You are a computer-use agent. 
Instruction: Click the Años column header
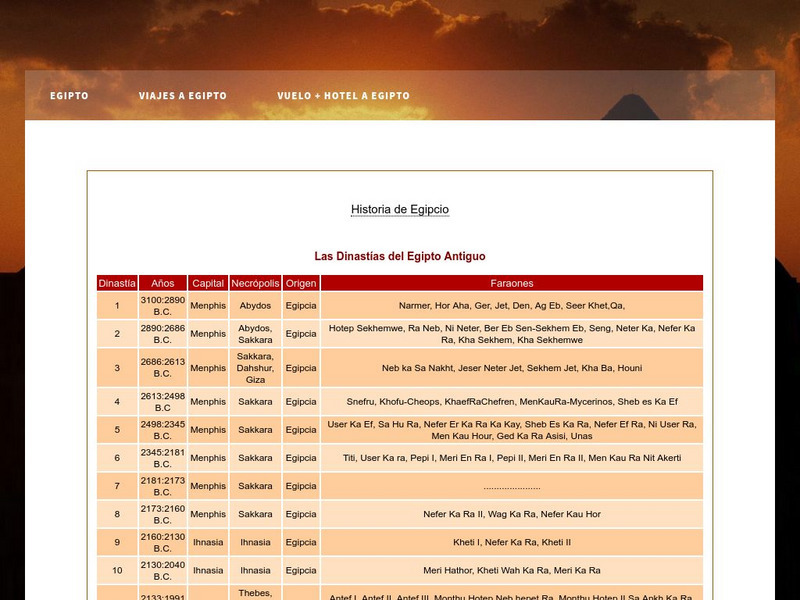pyautogui.click(x=163, y=283)
